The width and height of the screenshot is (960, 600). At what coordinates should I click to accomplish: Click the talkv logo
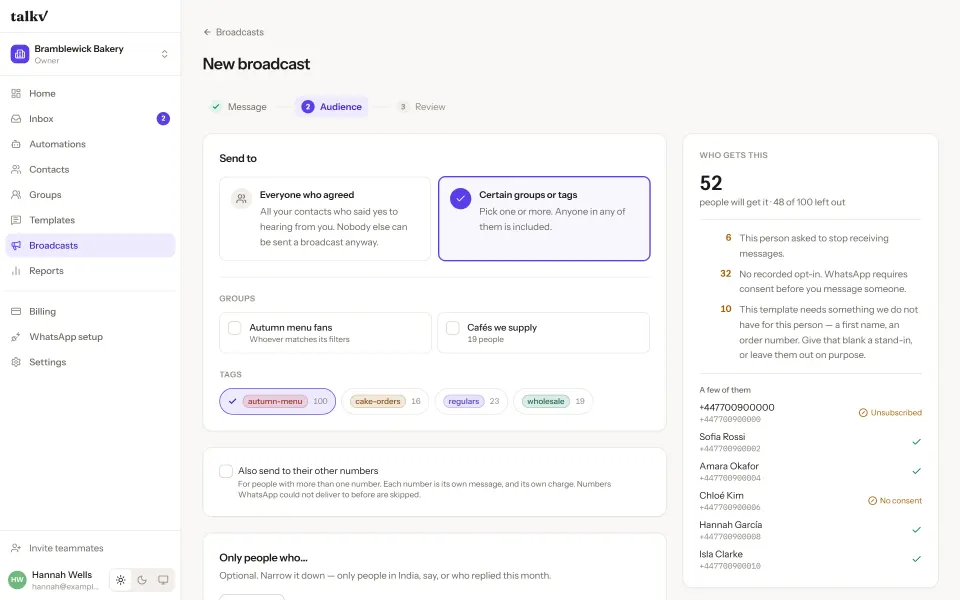pos(29,17)
